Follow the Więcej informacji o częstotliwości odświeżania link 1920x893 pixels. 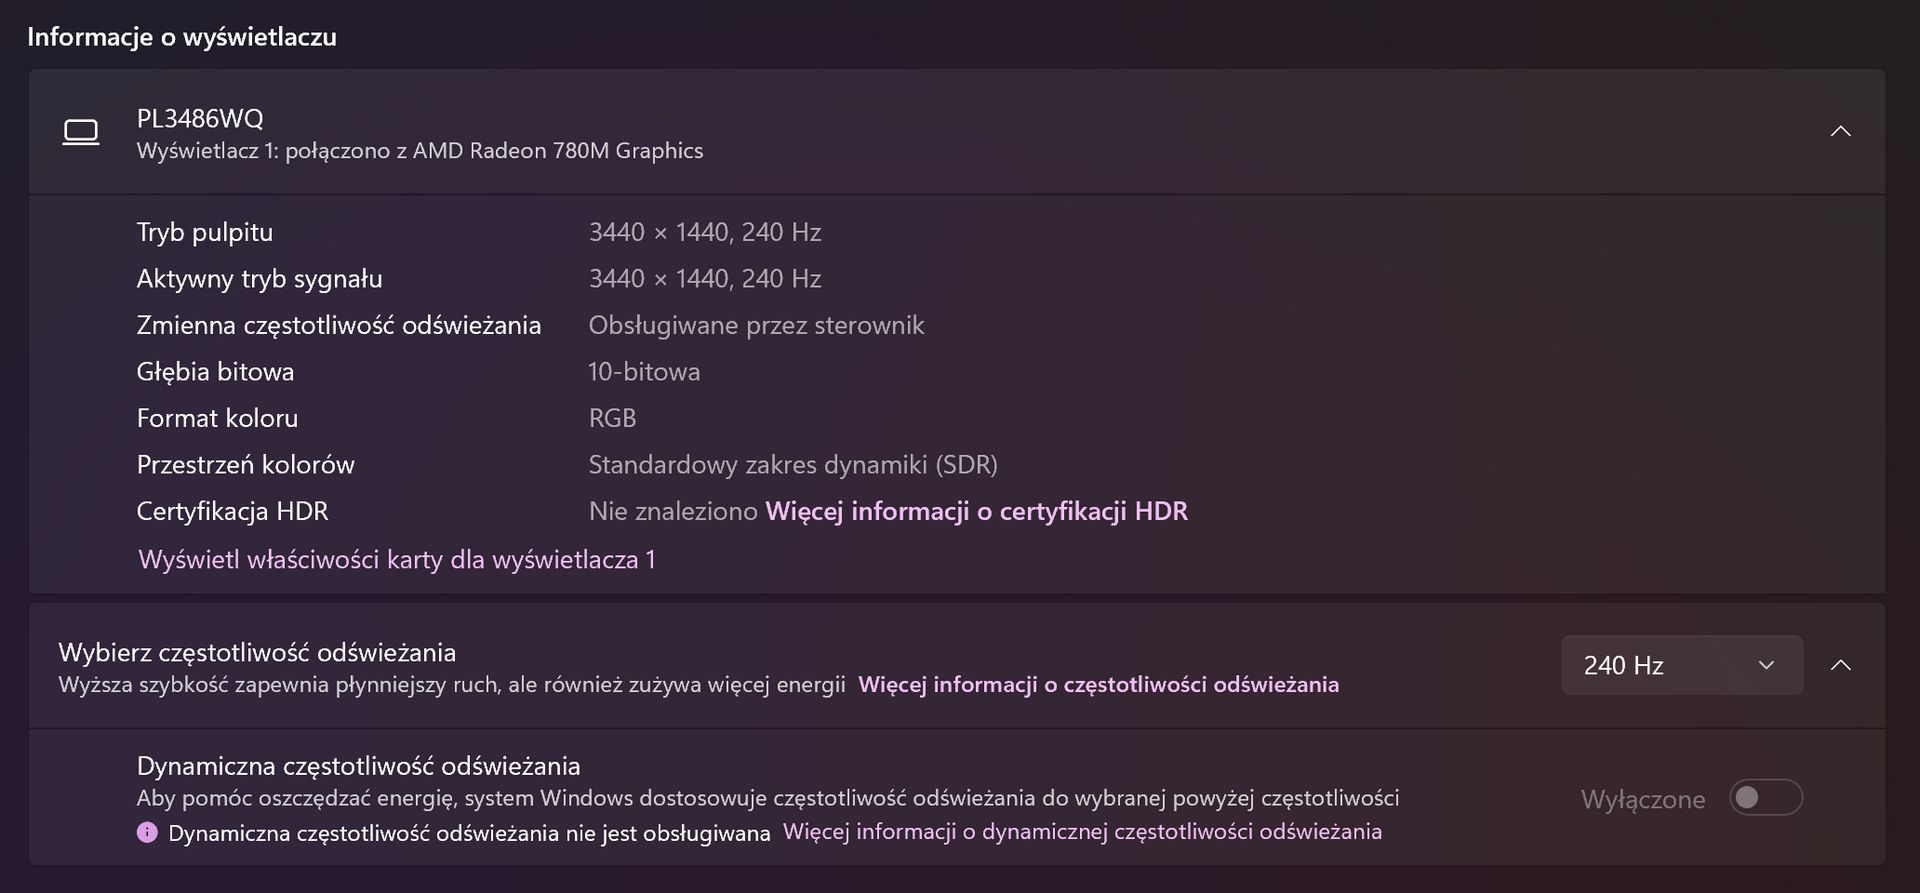pos(1098,684)
